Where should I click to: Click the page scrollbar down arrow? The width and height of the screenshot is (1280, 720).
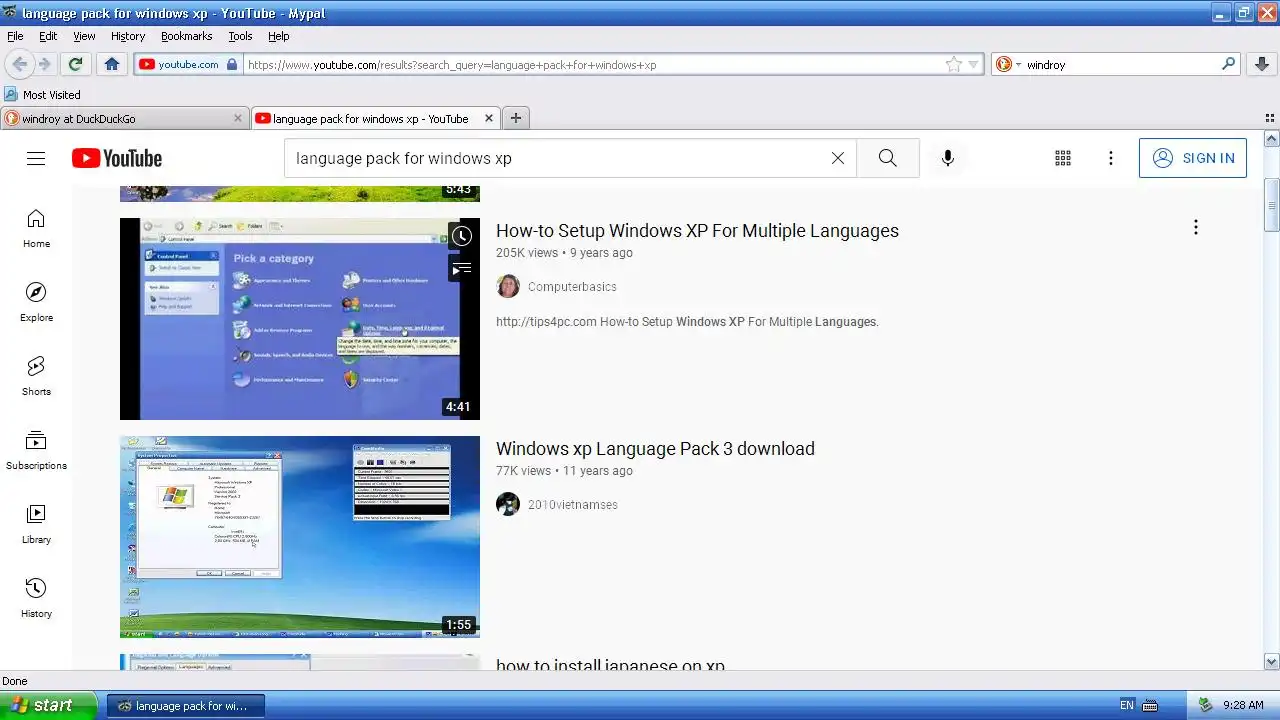click(x=1271, y=661)
